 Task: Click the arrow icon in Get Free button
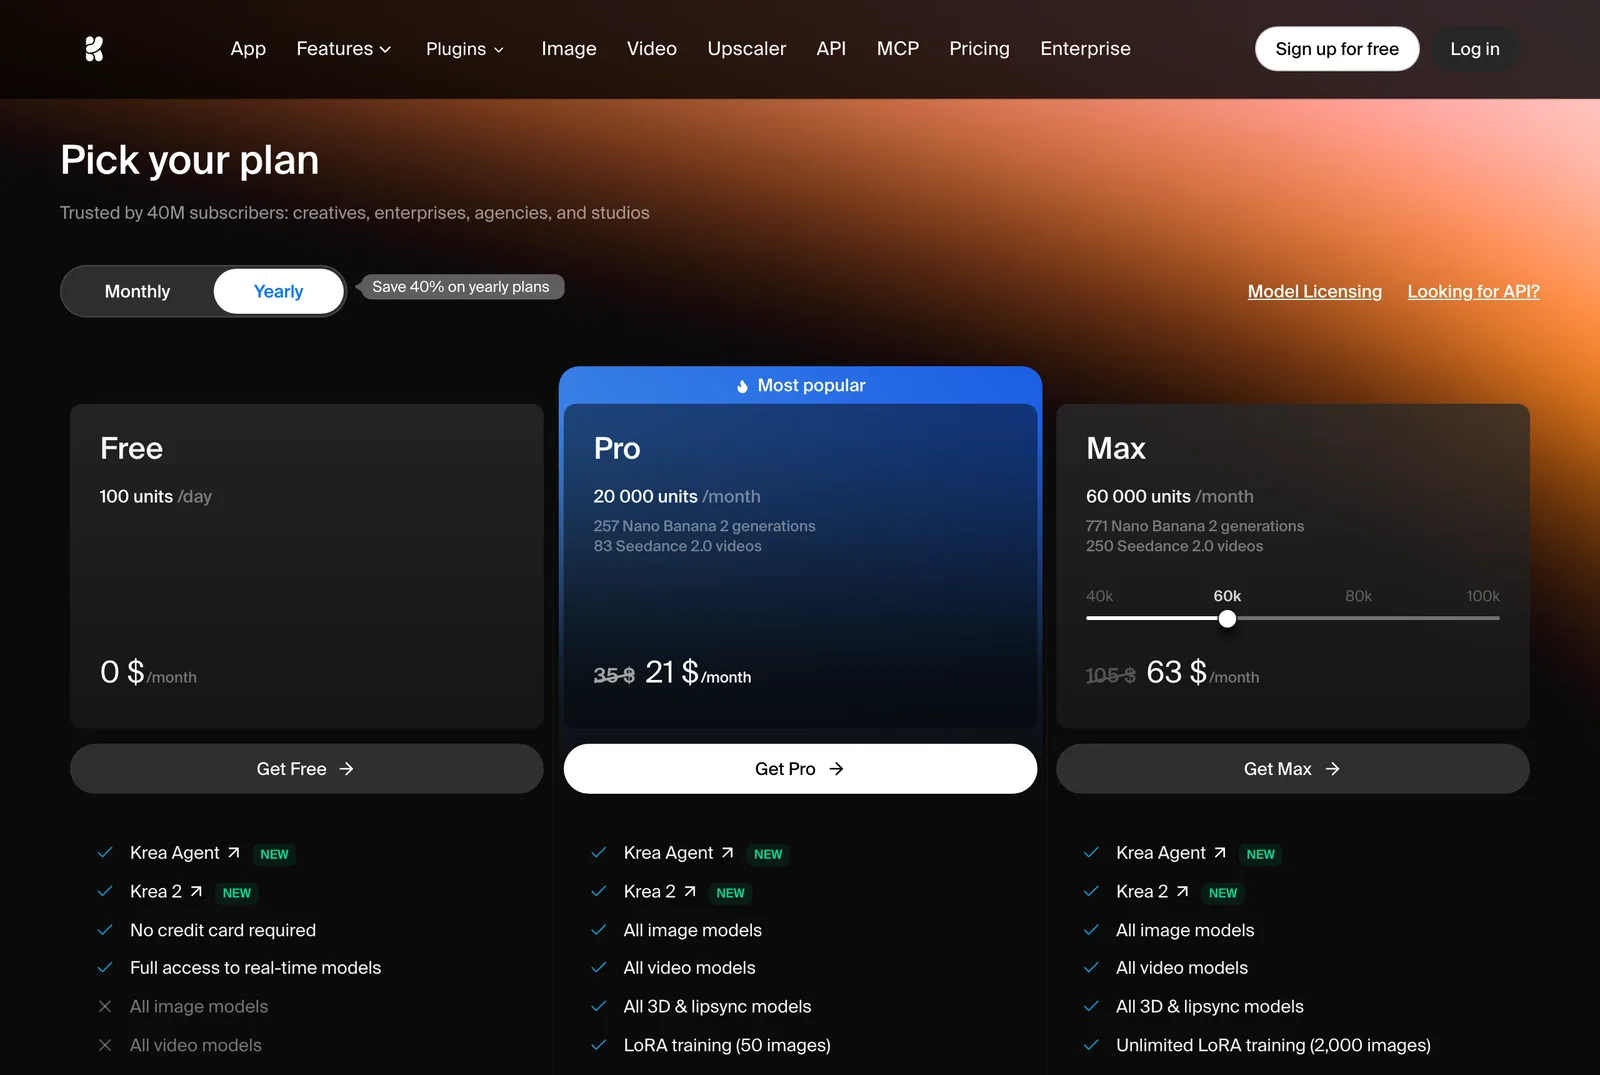coord(346,769)
